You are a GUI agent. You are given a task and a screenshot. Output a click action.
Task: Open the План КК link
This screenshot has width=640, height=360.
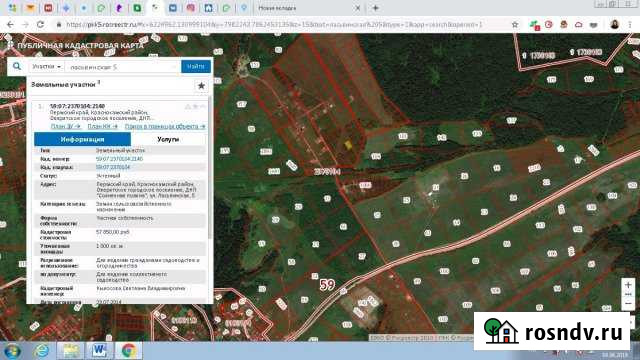point(102,127)
